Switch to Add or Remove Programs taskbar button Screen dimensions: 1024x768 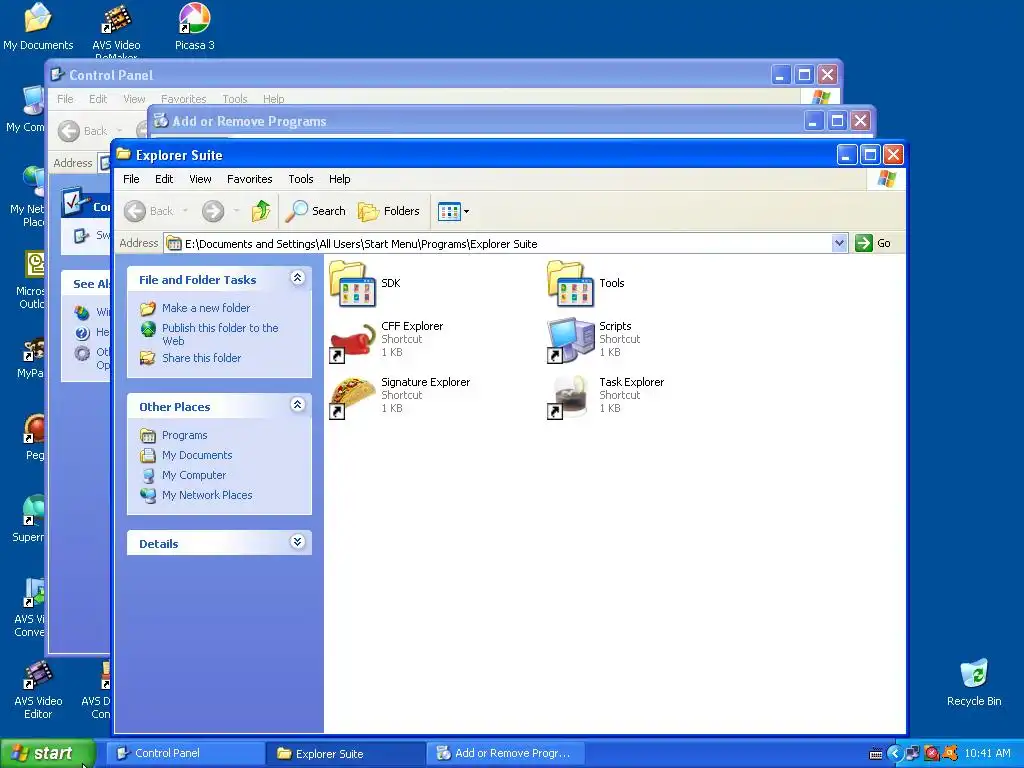tap(506, 753)
